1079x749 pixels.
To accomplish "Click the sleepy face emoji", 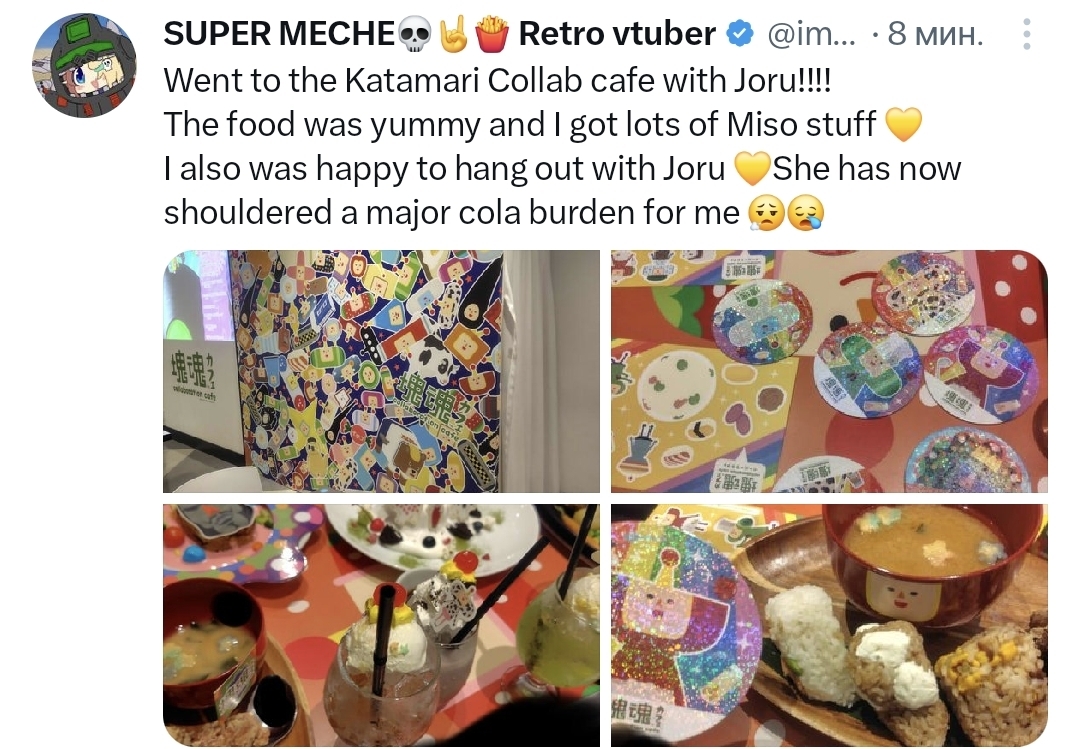I will click(806, 213).
